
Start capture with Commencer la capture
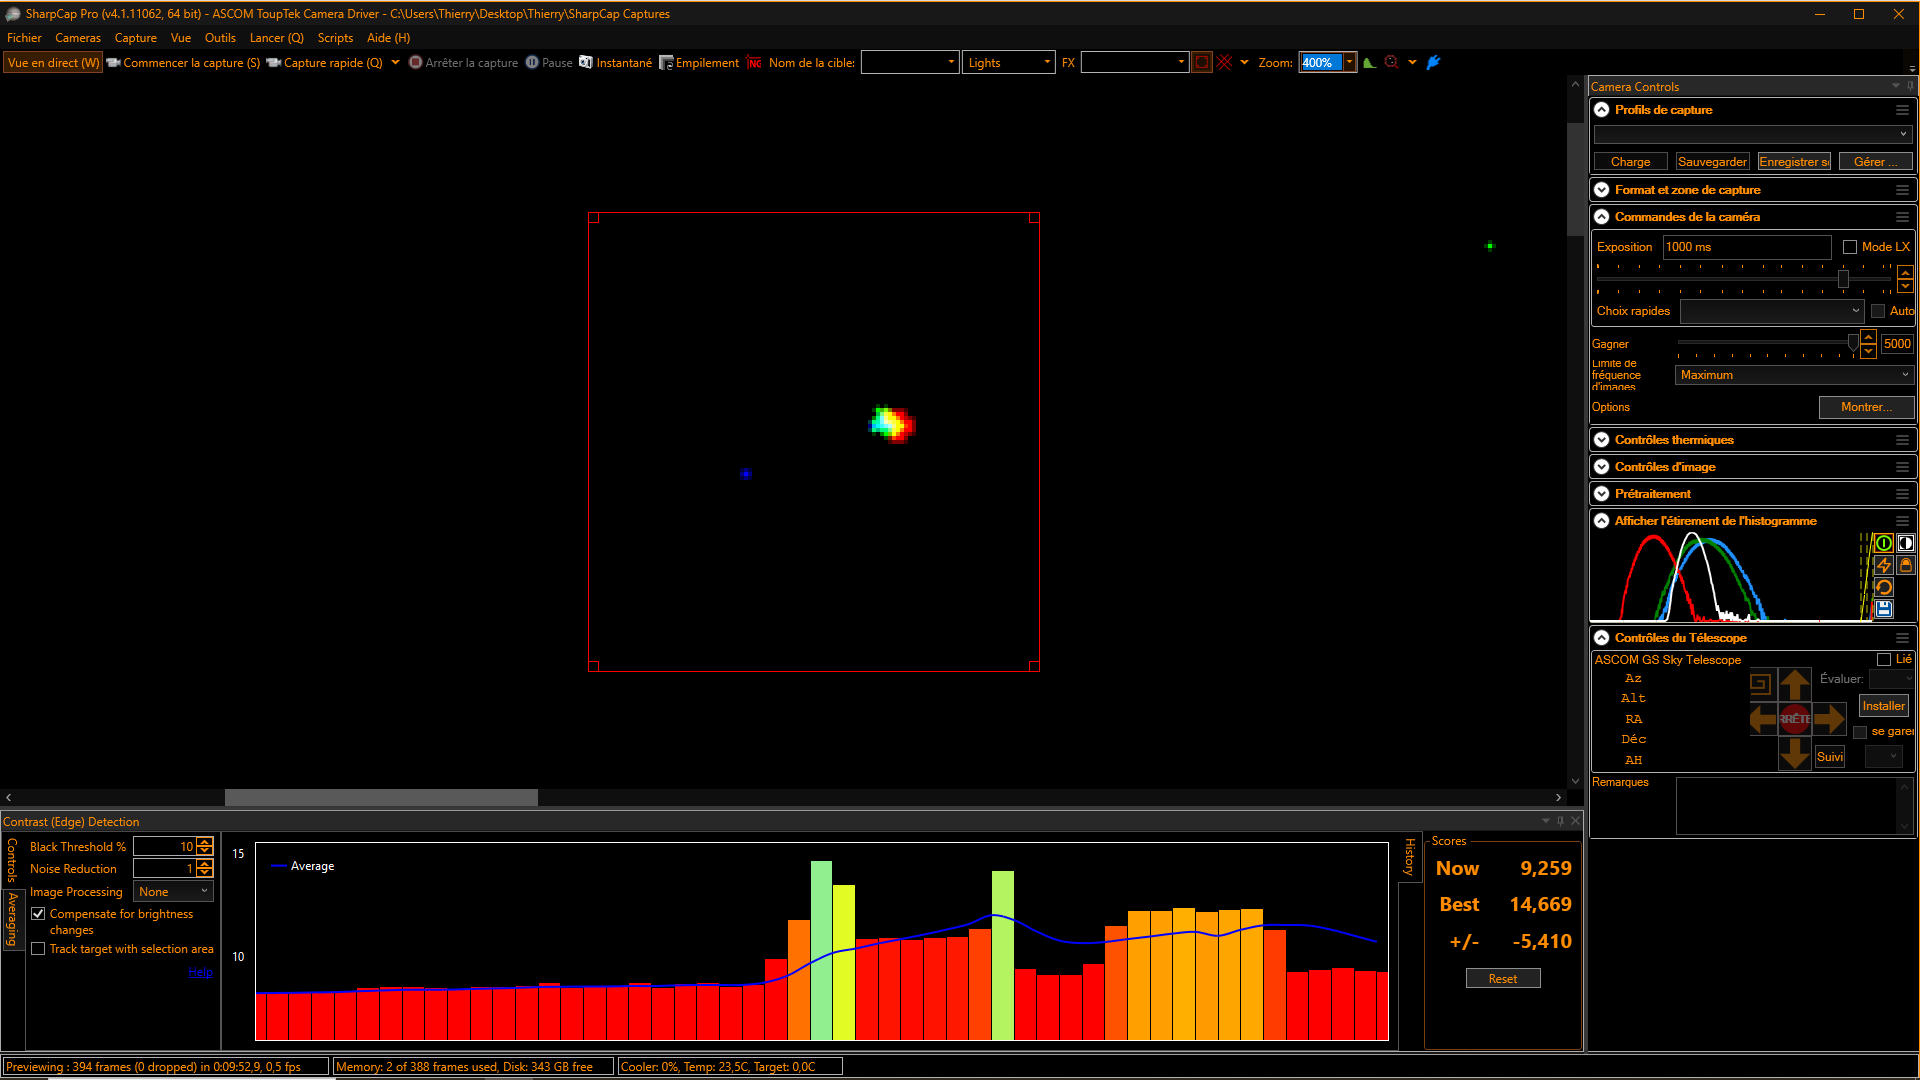pos(183,62)
